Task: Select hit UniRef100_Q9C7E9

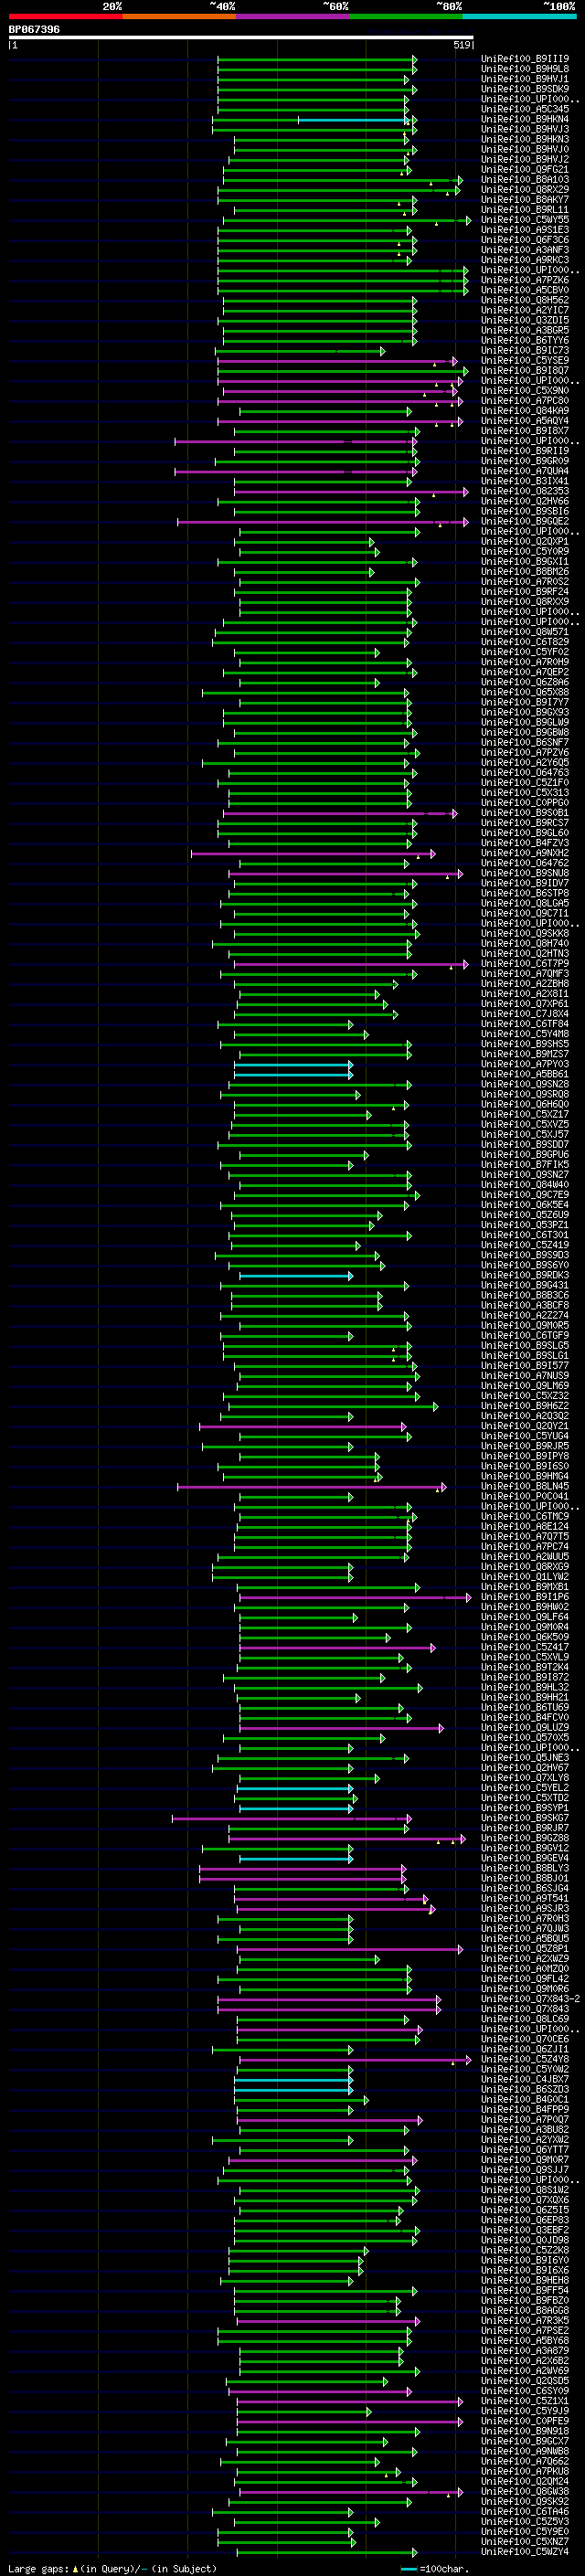Action: (524, 1195)
